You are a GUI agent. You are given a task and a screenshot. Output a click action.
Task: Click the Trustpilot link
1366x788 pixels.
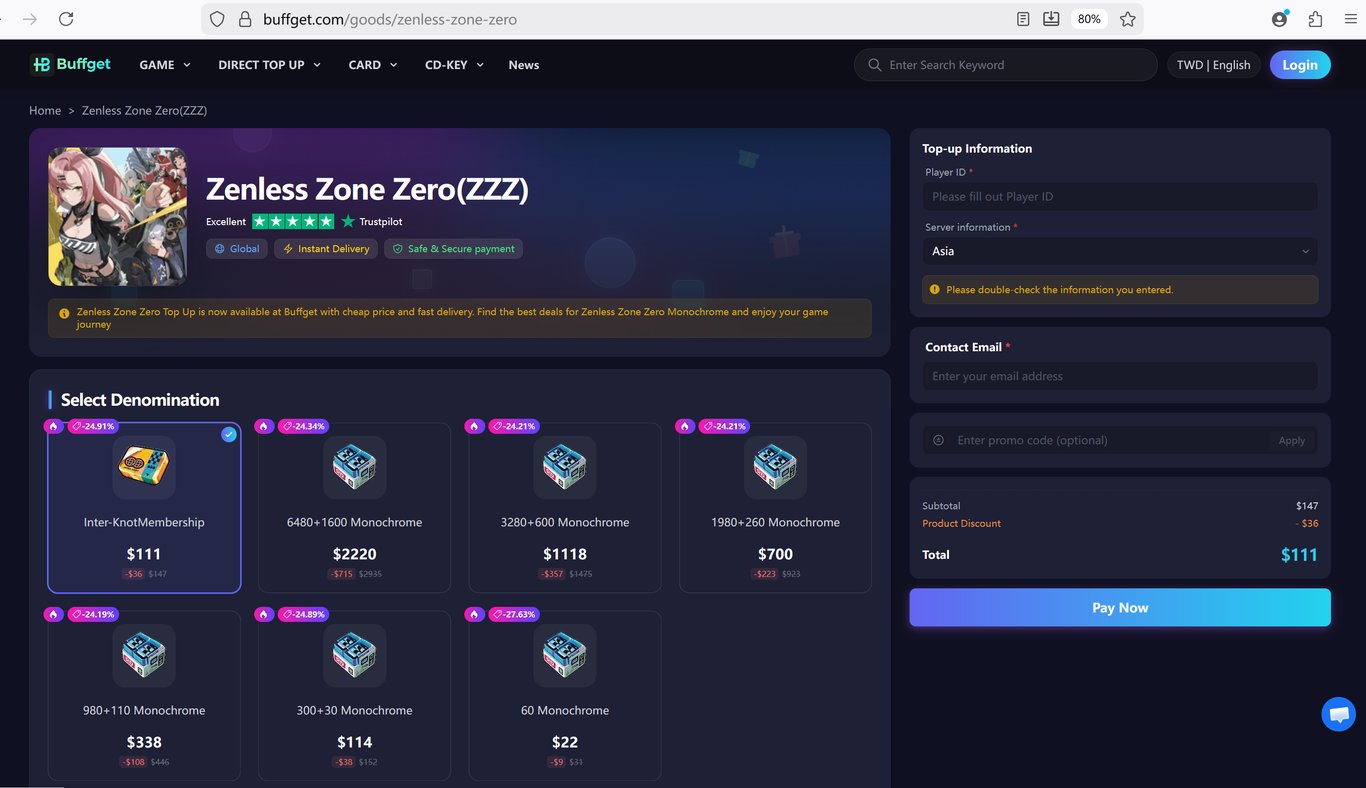pyautogui.click(x=372, y=221)
